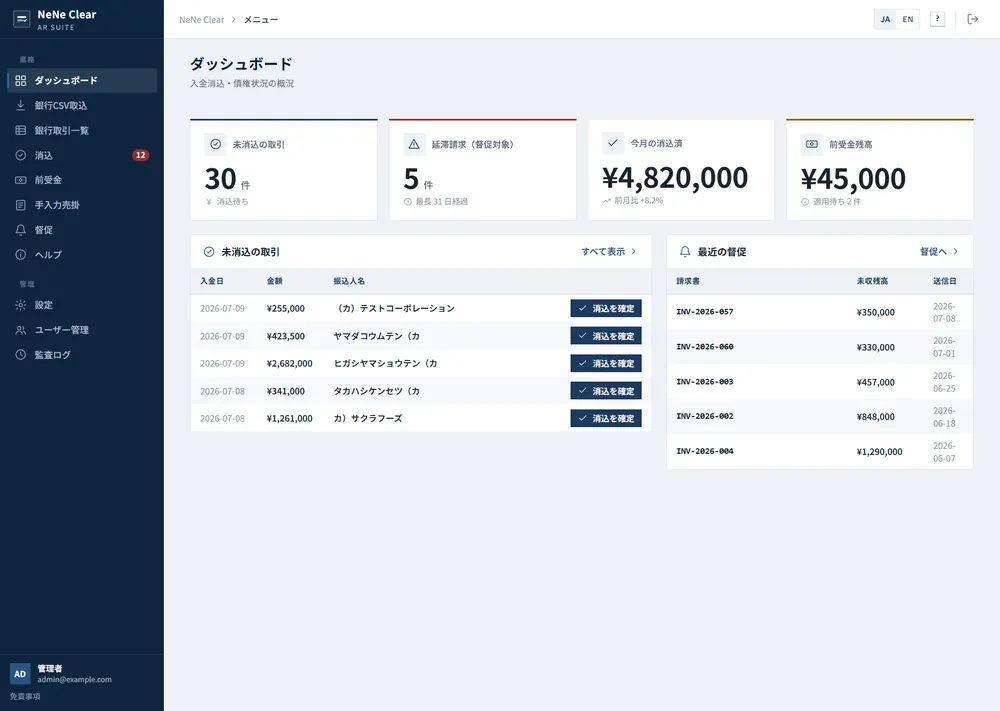Select invoice INV-2026-057
Screen dimensions: 1000x711
705,312
